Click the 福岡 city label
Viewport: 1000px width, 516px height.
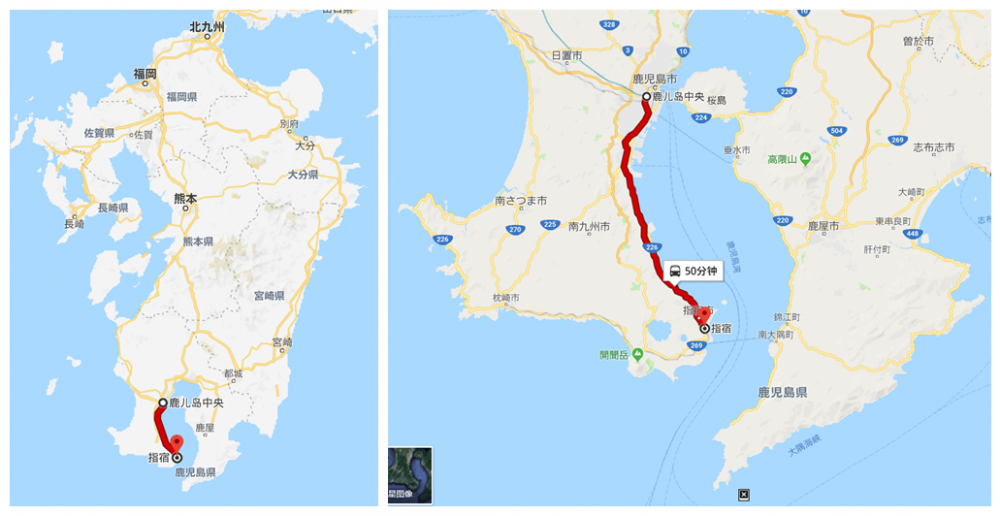pyautogui.click(x=145, y=74)
